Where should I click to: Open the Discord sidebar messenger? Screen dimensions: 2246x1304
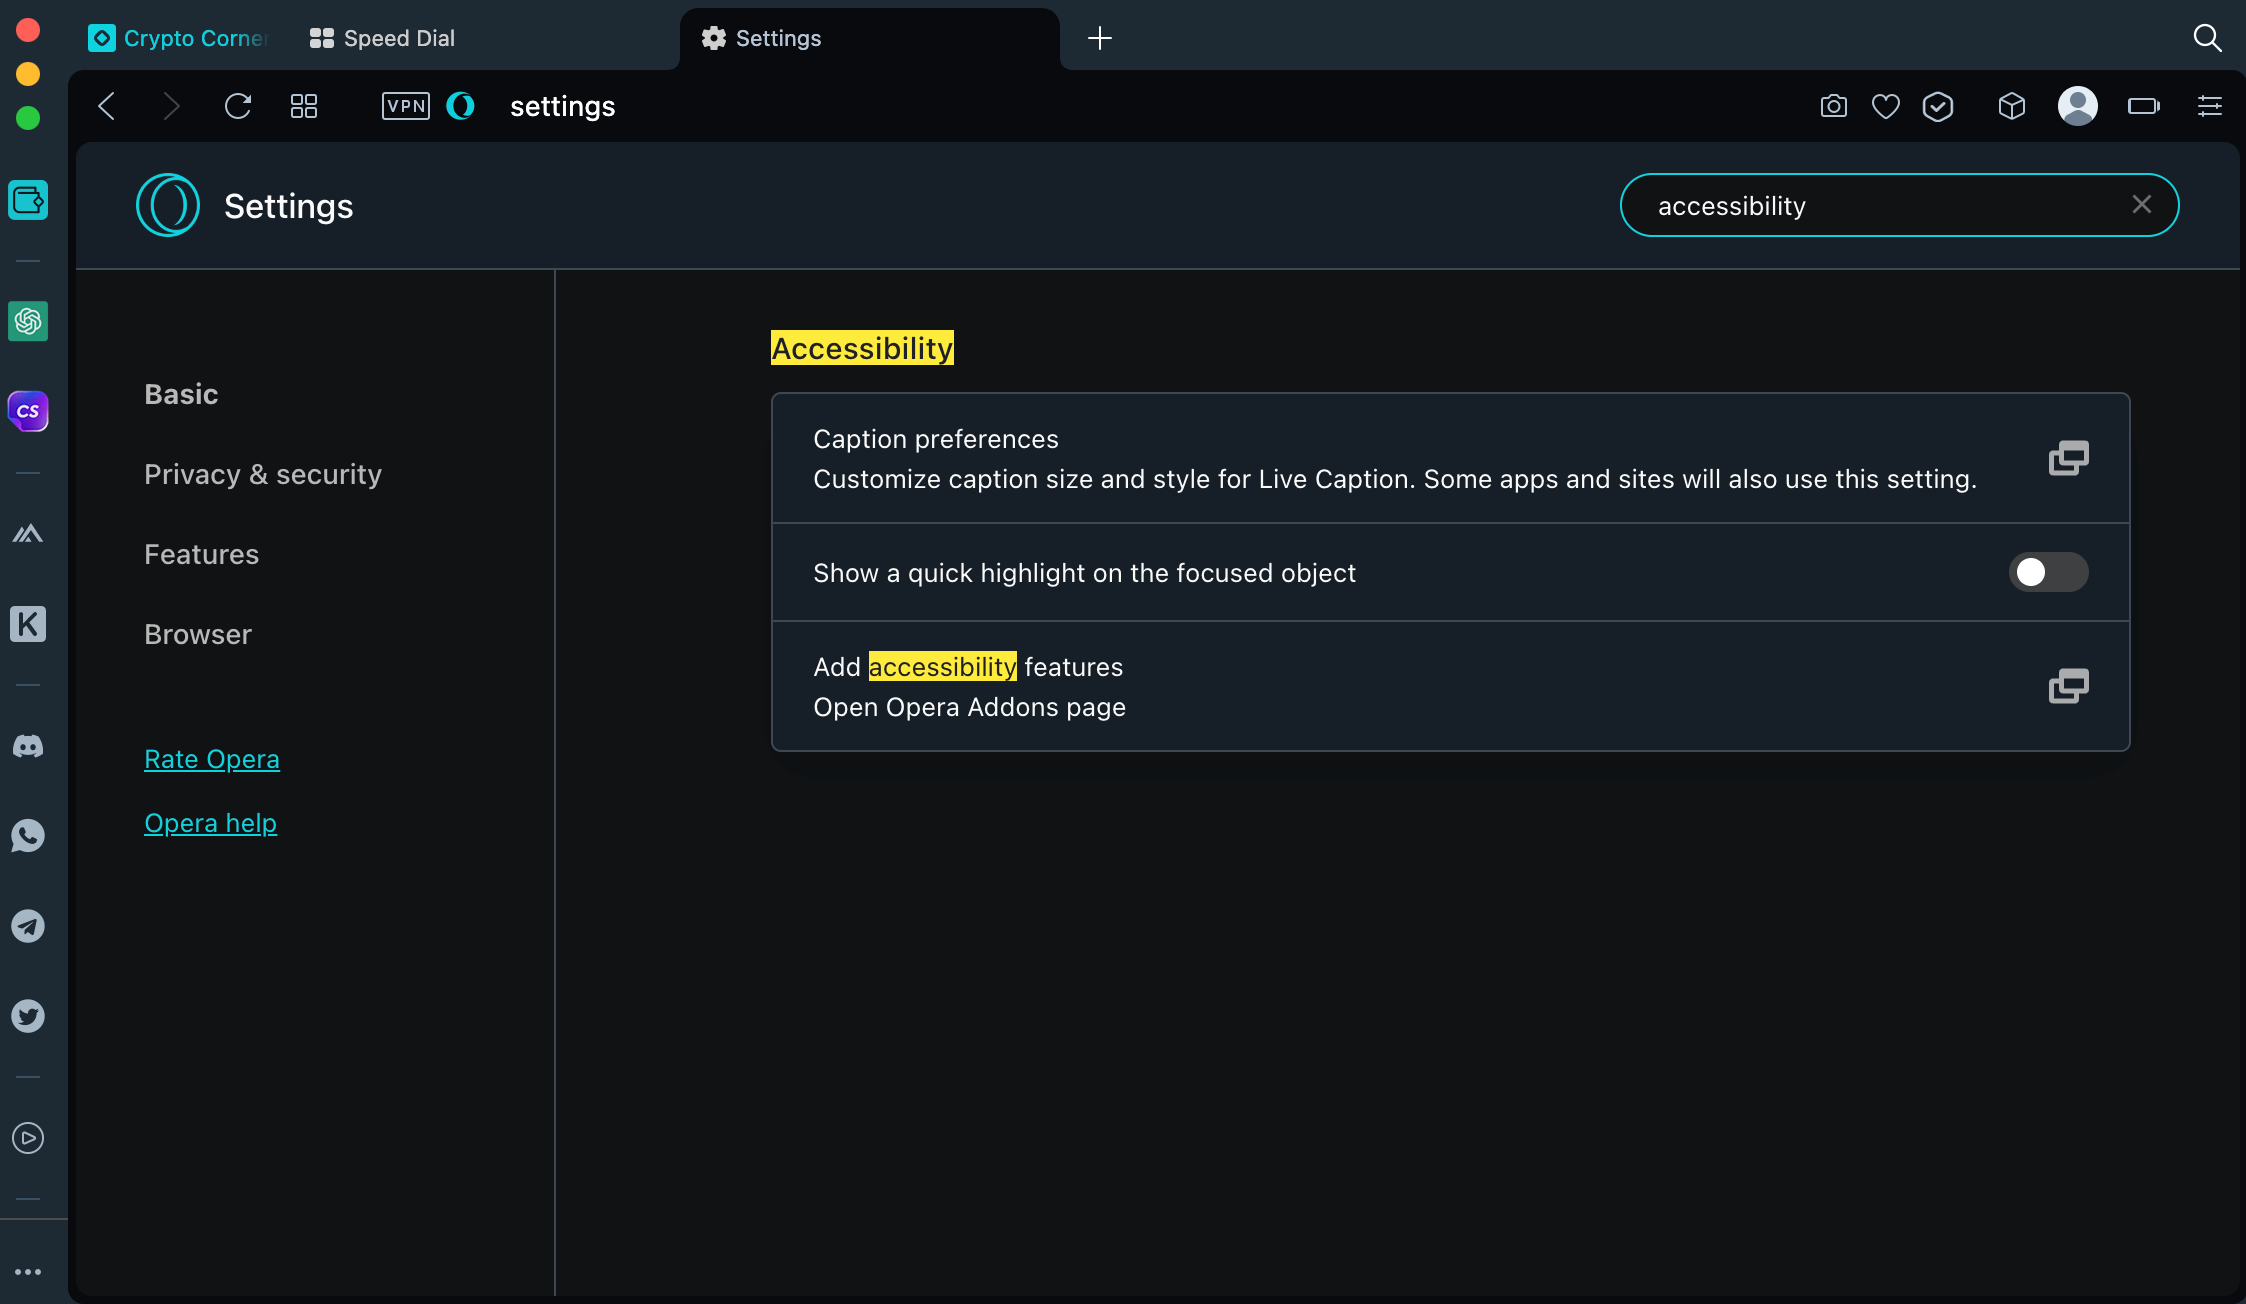[x=28, y=746]
